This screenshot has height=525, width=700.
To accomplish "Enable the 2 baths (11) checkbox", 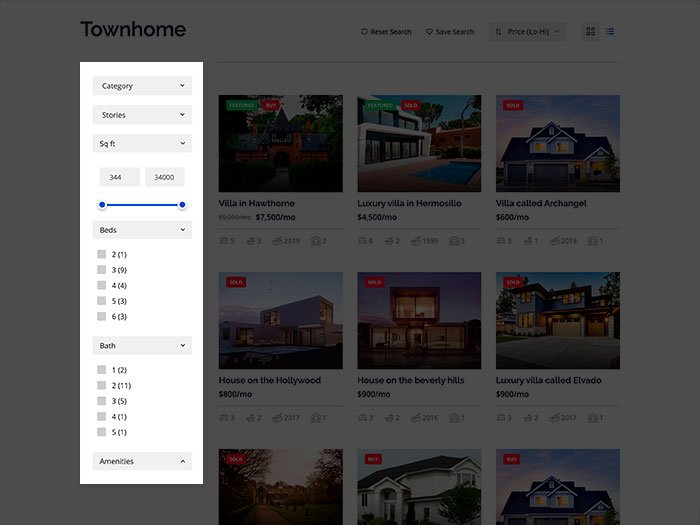I will (x=102, y=386).
